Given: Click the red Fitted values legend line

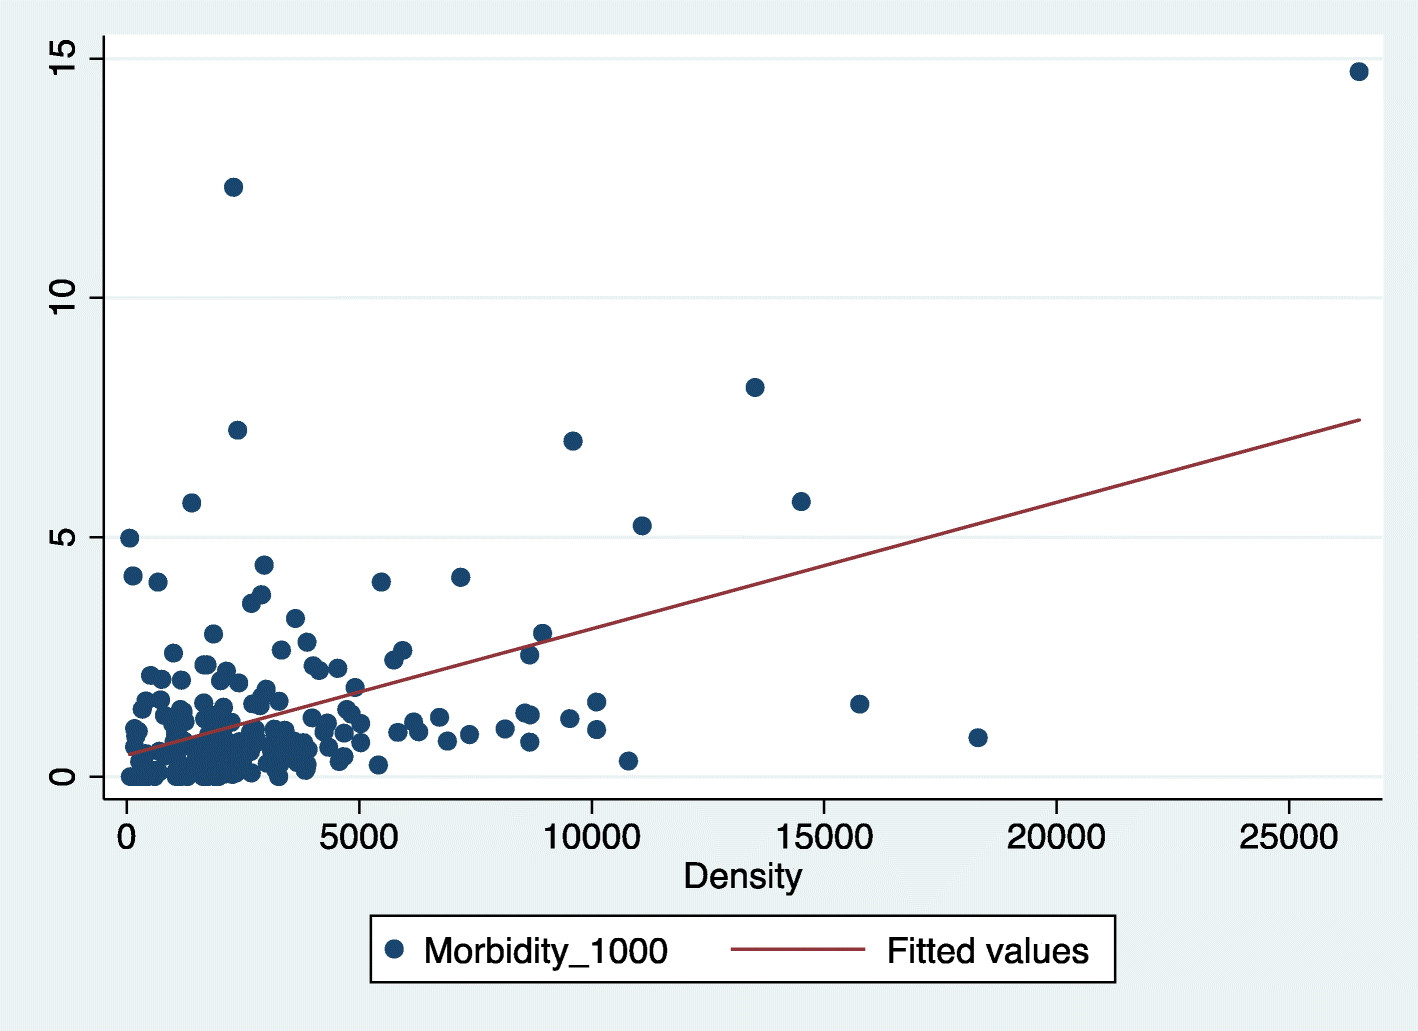Looking at the screenshot, I should click(x=797, y=949).
